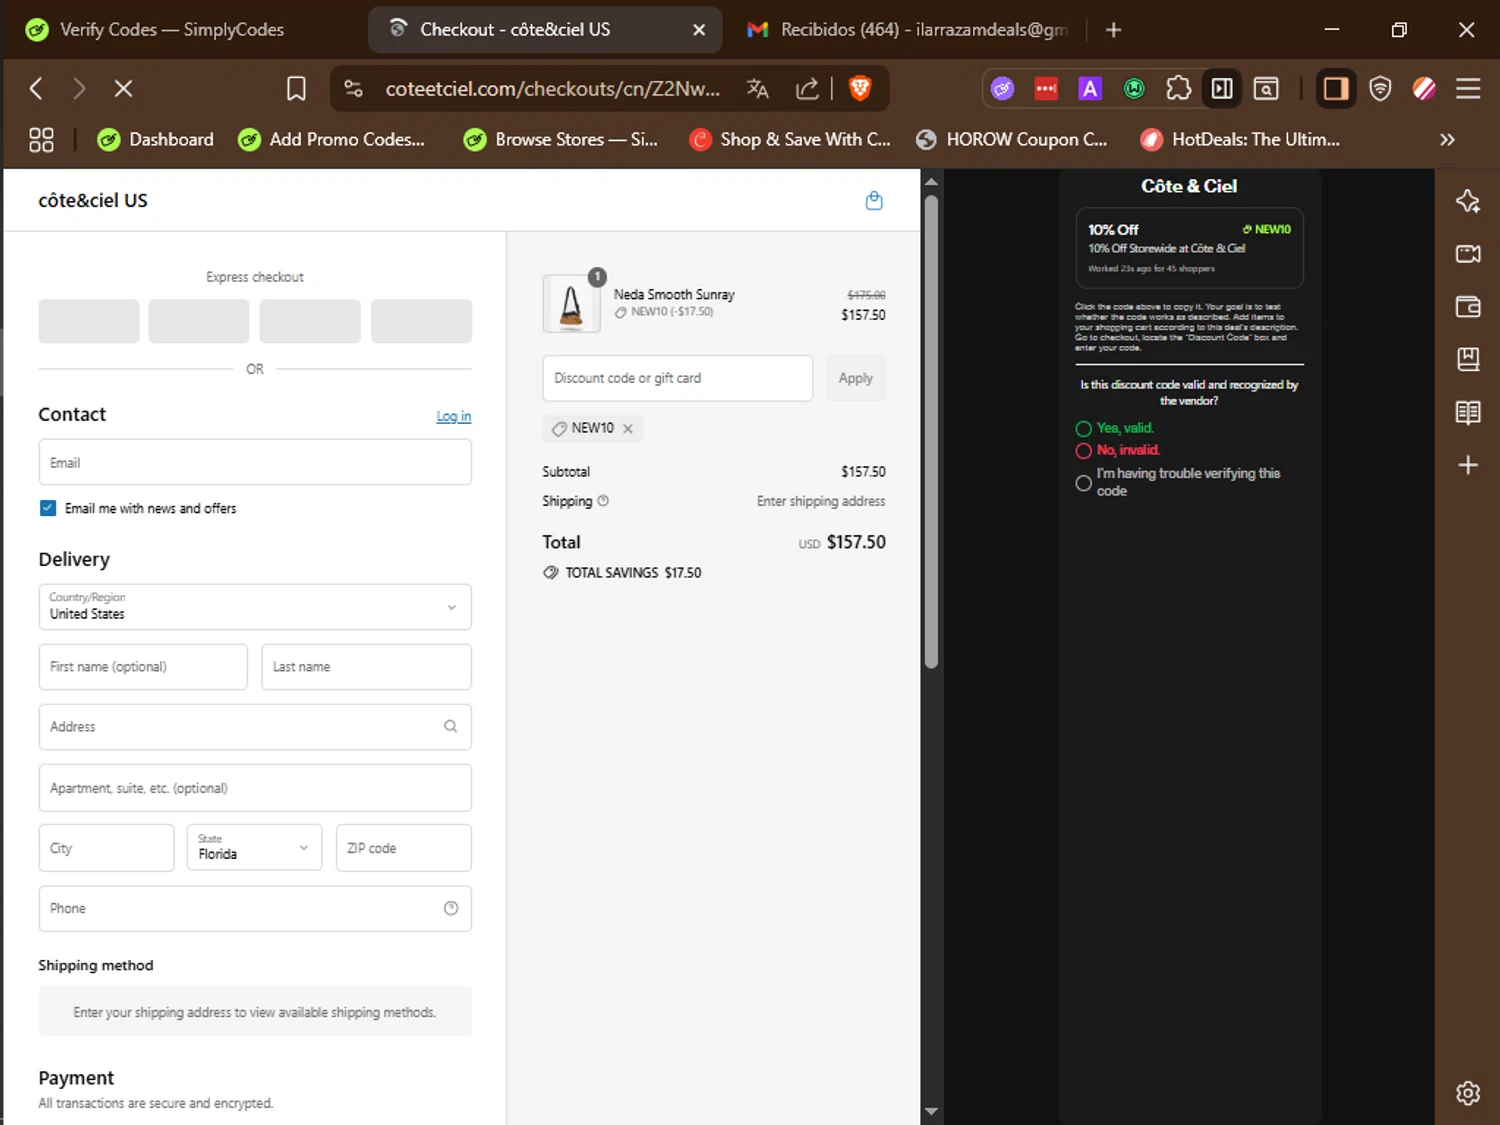Open the shopping bag cart icon
Screen dimensions: 1500x1125
click(x=874, y=200)
